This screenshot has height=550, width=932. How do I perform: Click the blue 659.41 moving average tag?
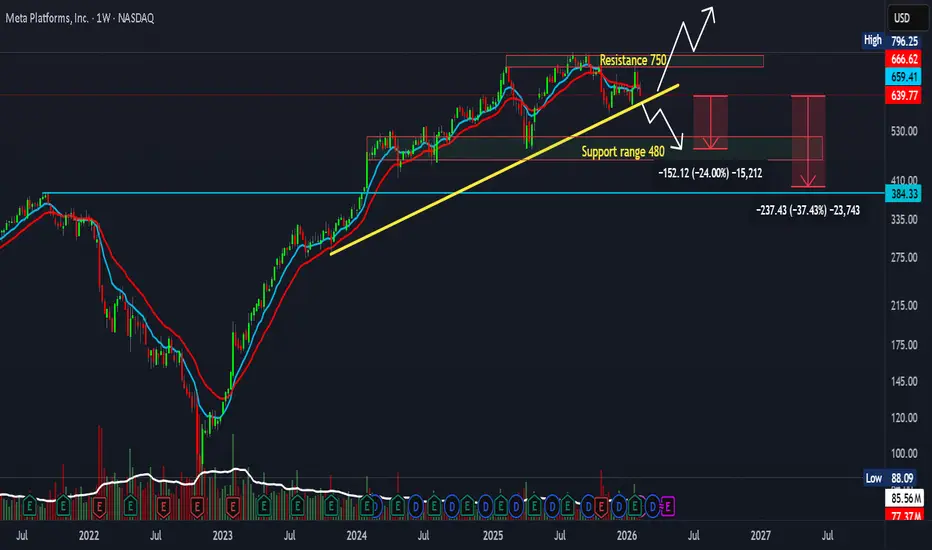coord(903,77)
